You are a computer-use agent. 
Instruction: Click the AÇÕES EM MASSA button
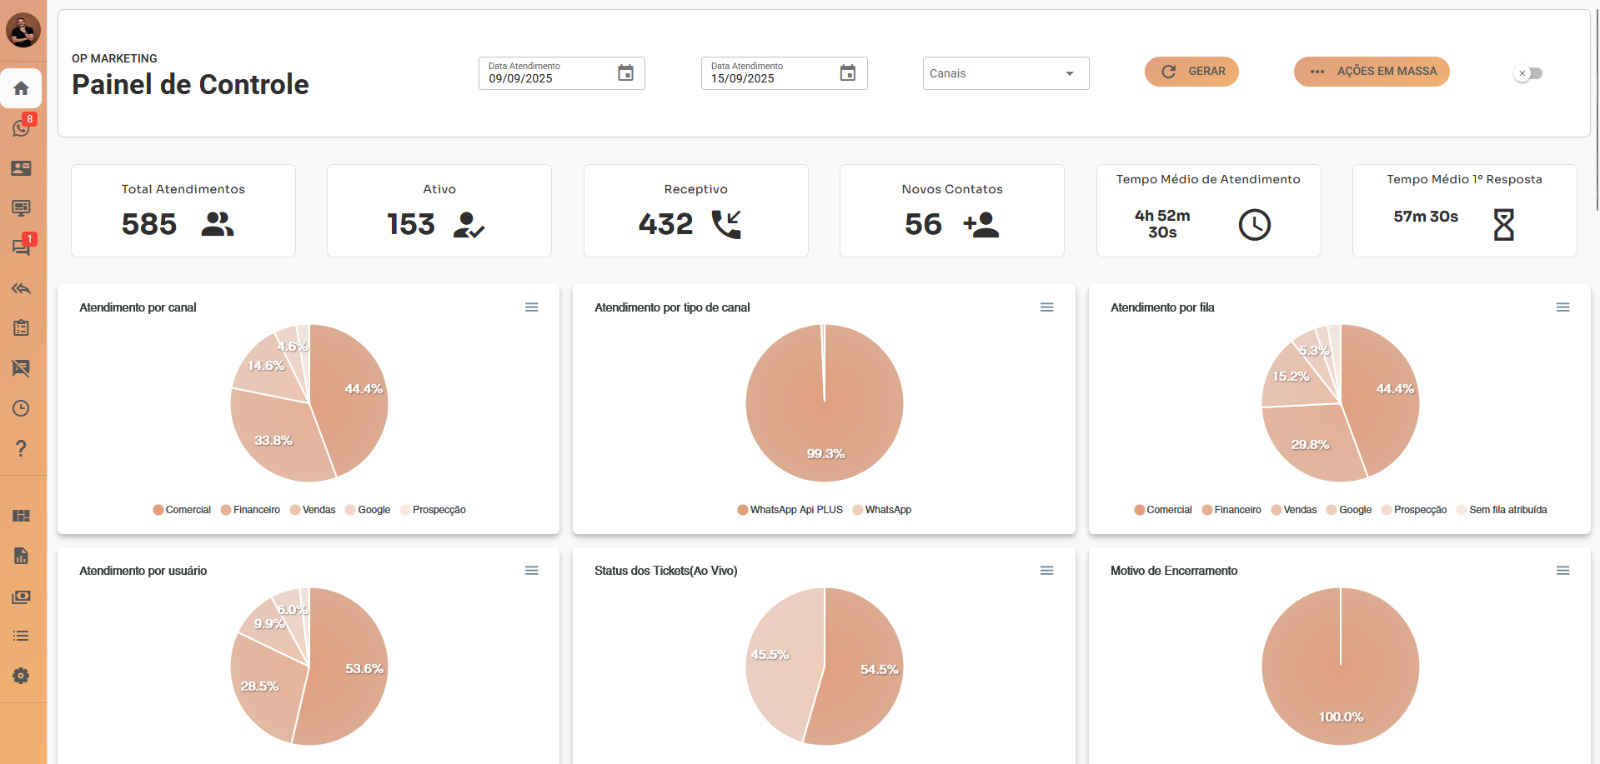tap(1371, 72)
